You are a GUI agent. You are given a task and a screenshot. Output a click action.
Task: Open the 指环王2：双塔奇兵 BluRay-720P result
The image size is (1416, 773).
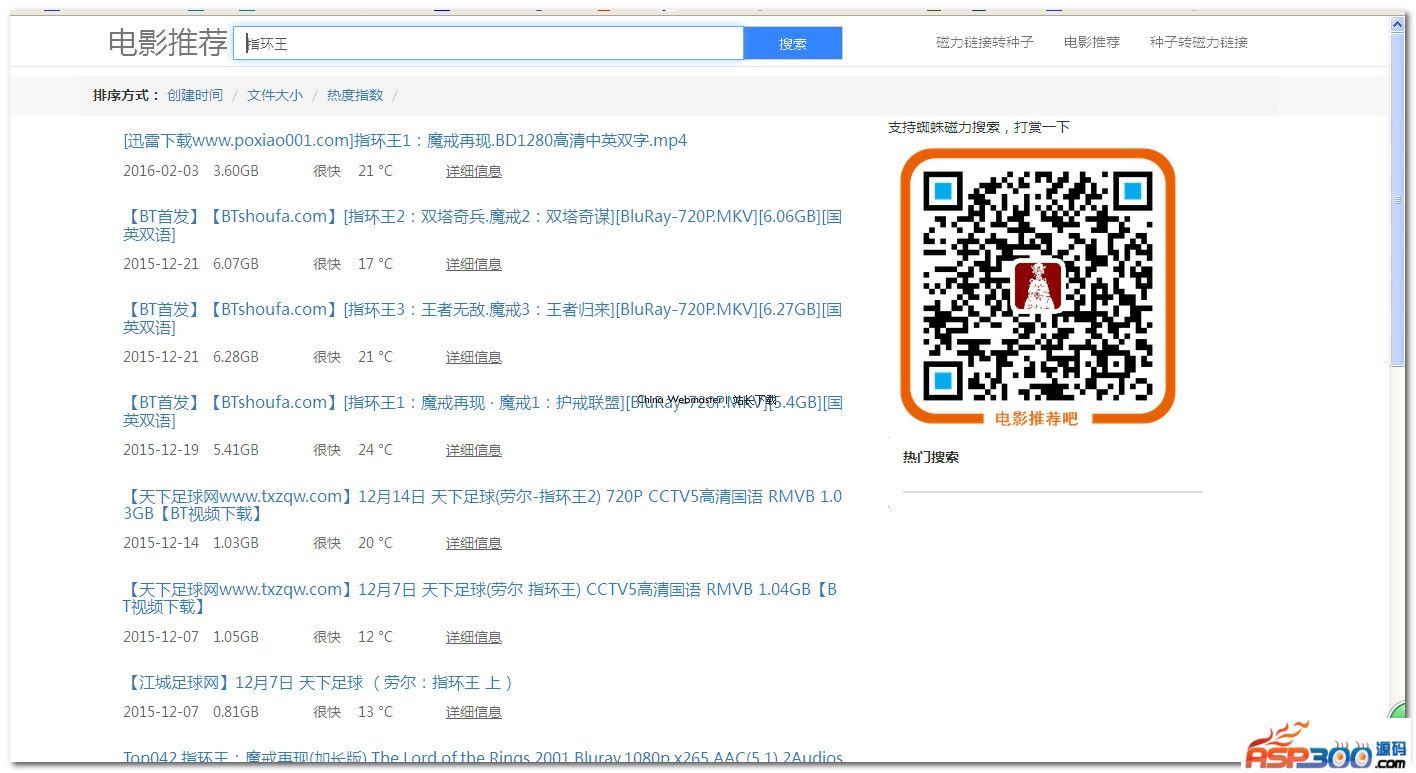click(x=482, y=225)
